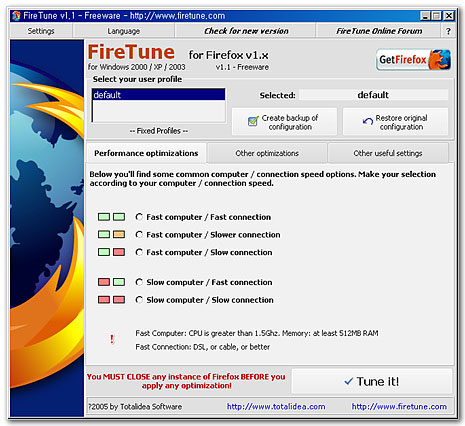Screen dimensions: 465x426
Task: Open the Language menu
Action: [124, 31]
